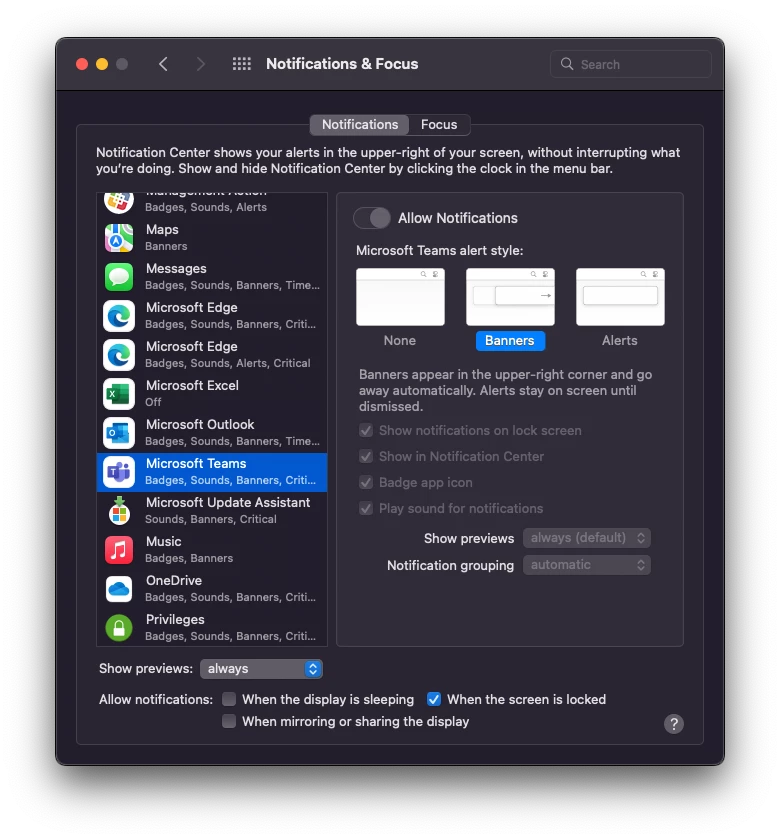Screen dimensions: 780x839
Task: Click the Messages app icon
Action: point(119,277)
